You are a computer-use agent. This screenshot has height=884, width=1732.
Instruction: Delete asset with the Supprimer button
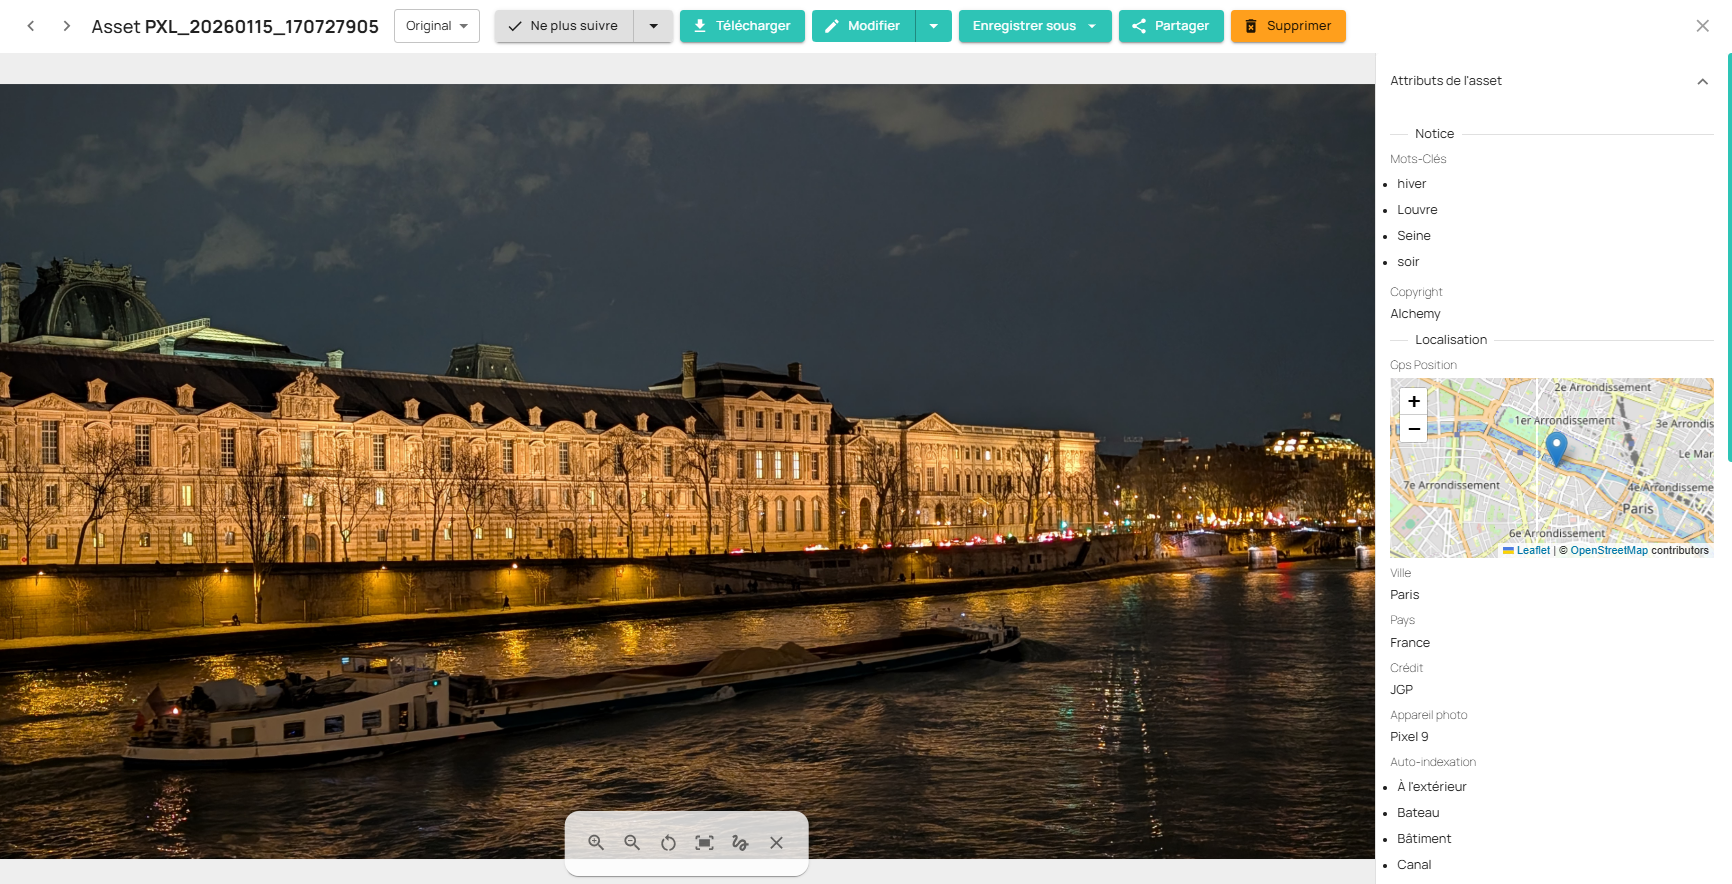coord(1287,26)
